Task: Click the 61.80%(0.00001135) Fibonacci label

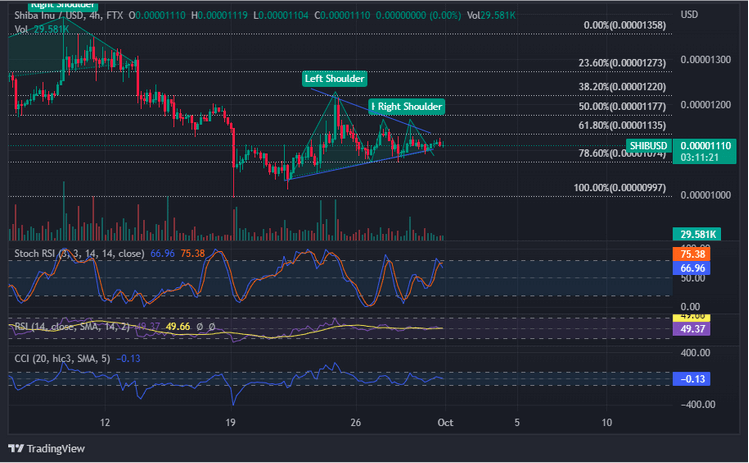Action: coord(622,125)
